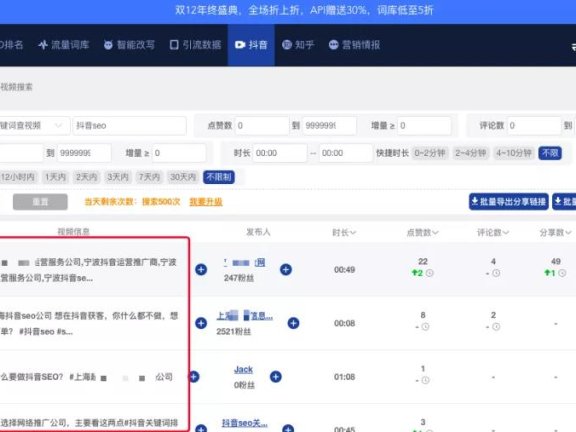Click the 流量词库 tab icon
The height and width of the screenshot is (432, 576).
[43, 45]
